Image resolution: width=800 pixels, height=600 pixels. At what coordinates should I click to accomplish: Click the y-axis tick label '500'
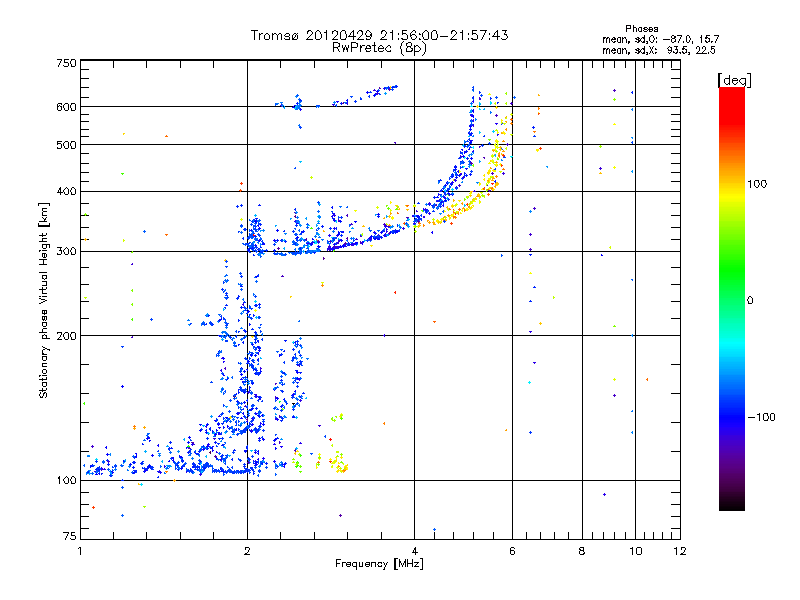[x=67, y=145]
